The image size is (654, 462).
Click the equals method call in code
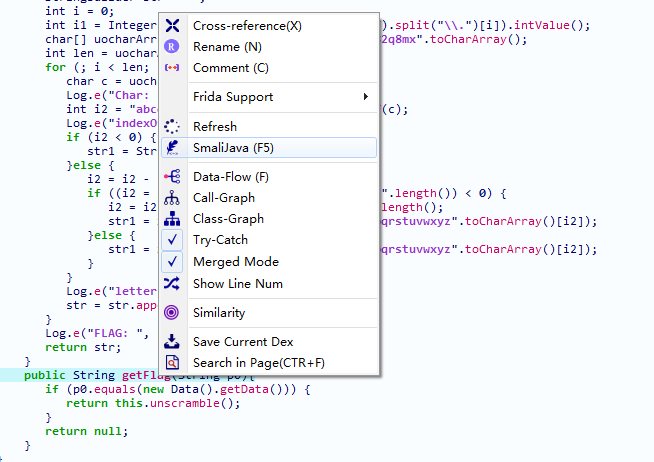pos(115,389)
